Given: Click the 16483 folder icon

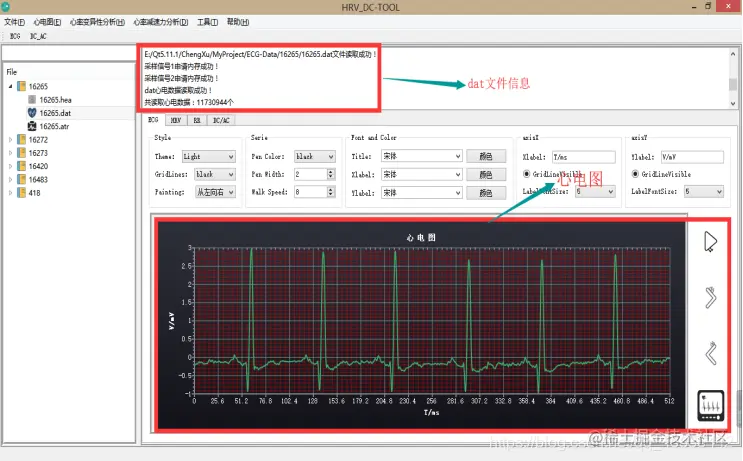Looking at the screenshot, I should point(21,180).
